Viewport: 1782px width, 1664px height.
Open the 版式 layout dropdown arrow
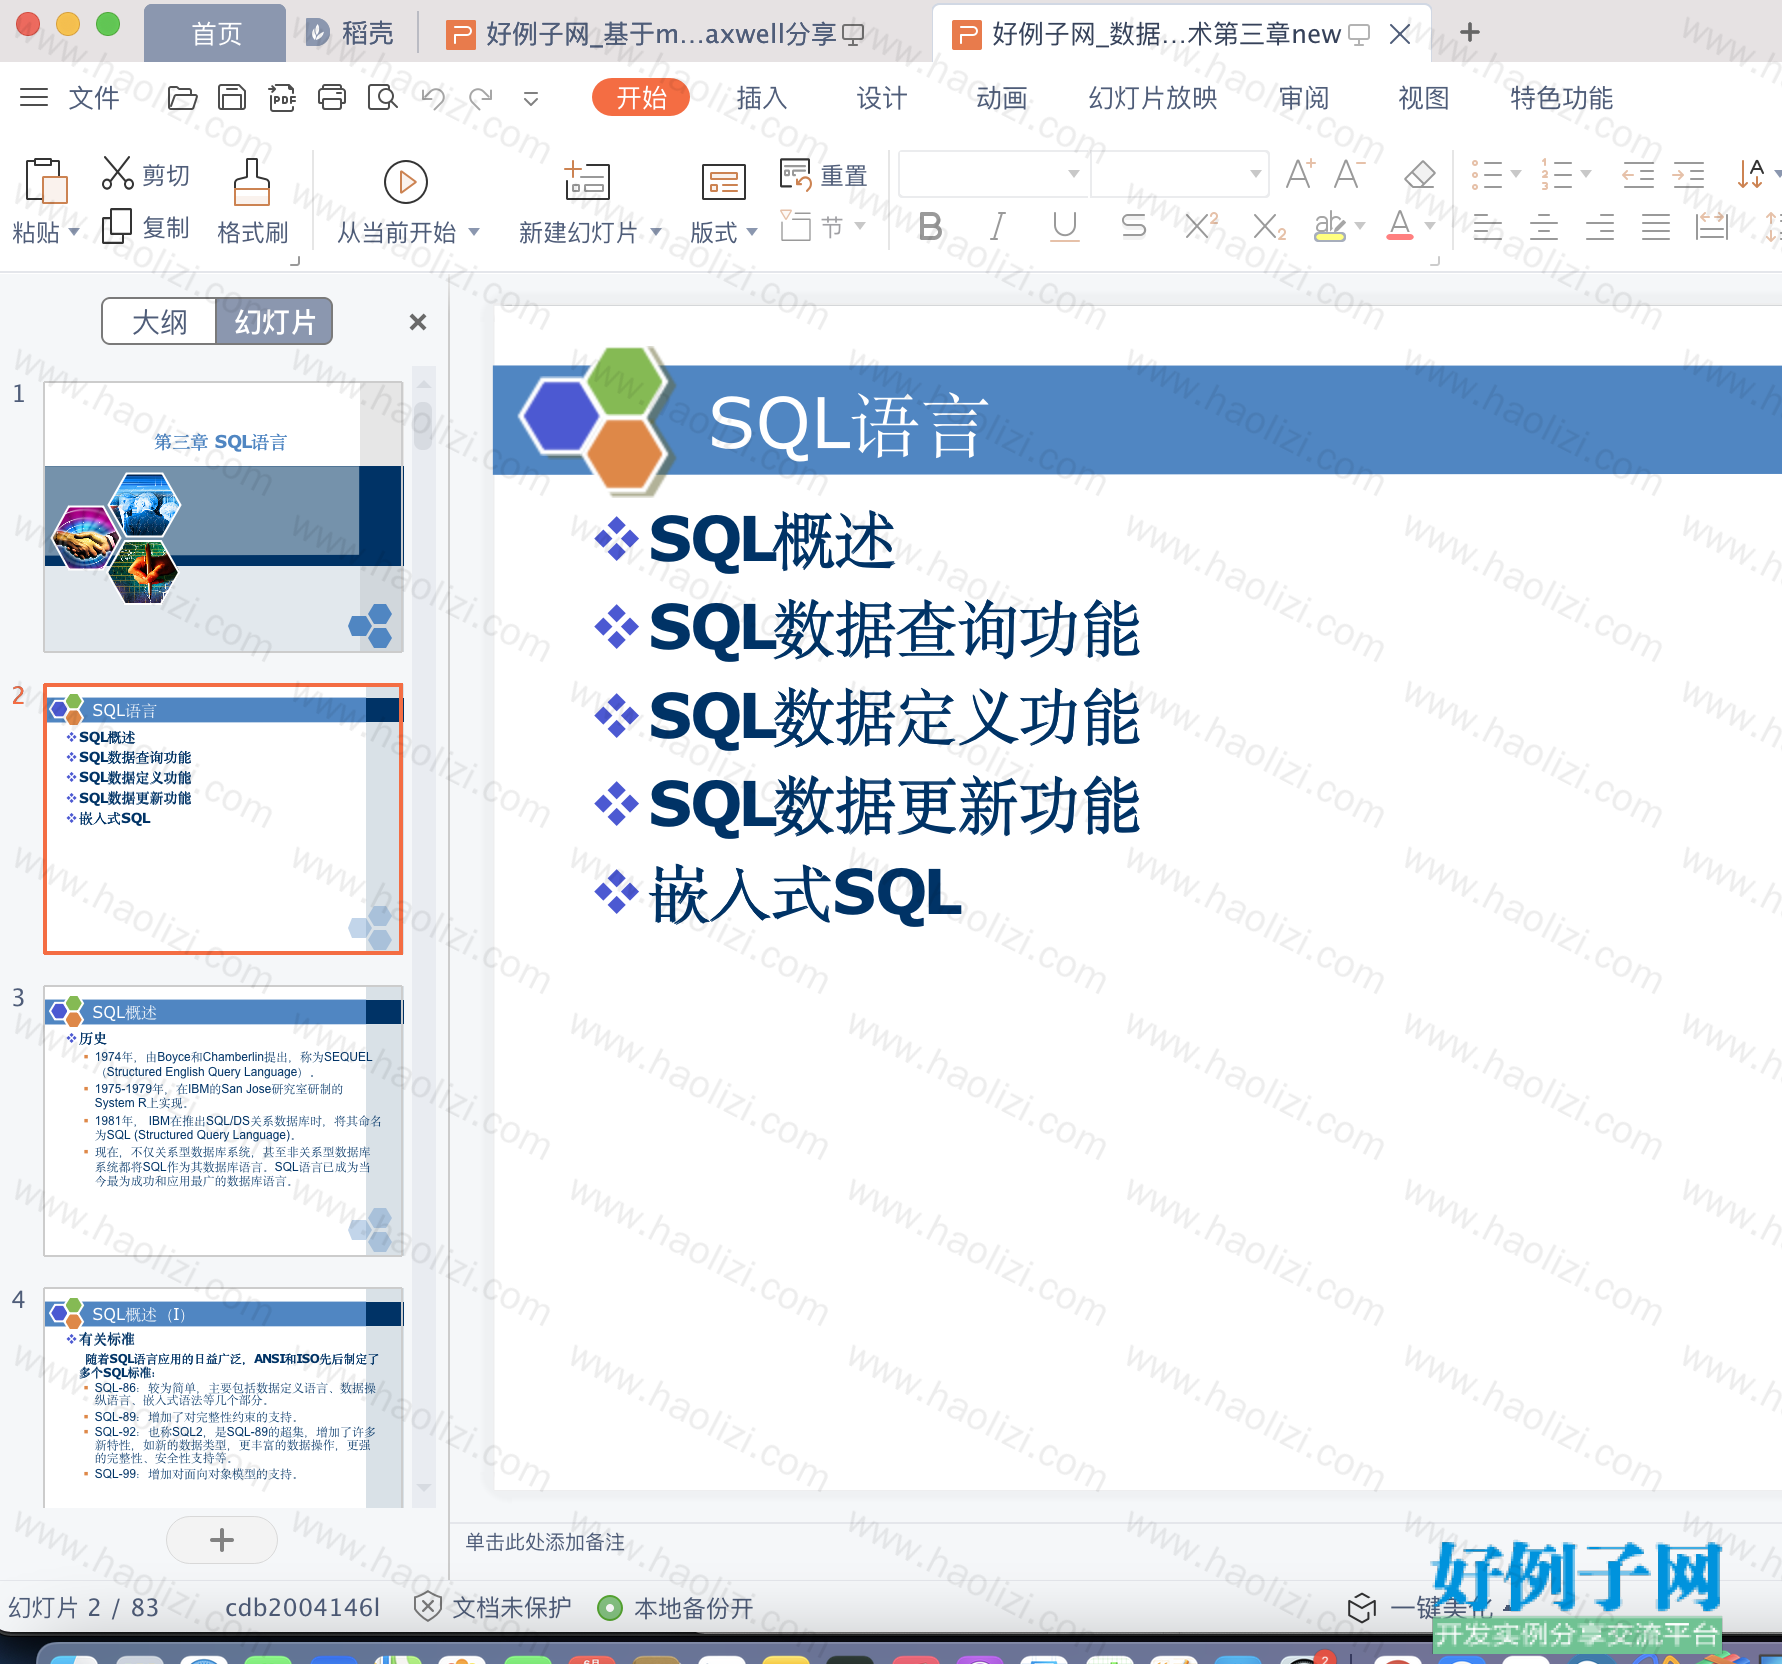point(752,232)
